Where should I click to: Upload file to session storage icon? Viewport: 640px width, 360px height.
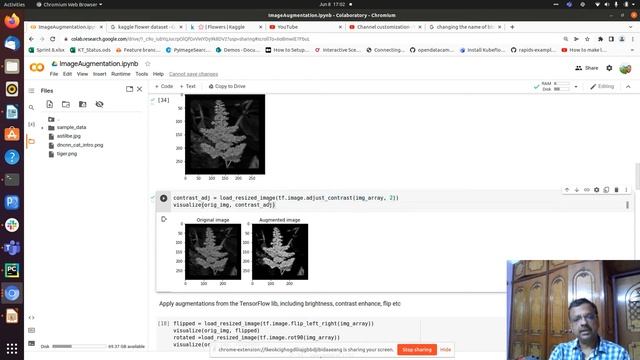(x=49, y=104)
